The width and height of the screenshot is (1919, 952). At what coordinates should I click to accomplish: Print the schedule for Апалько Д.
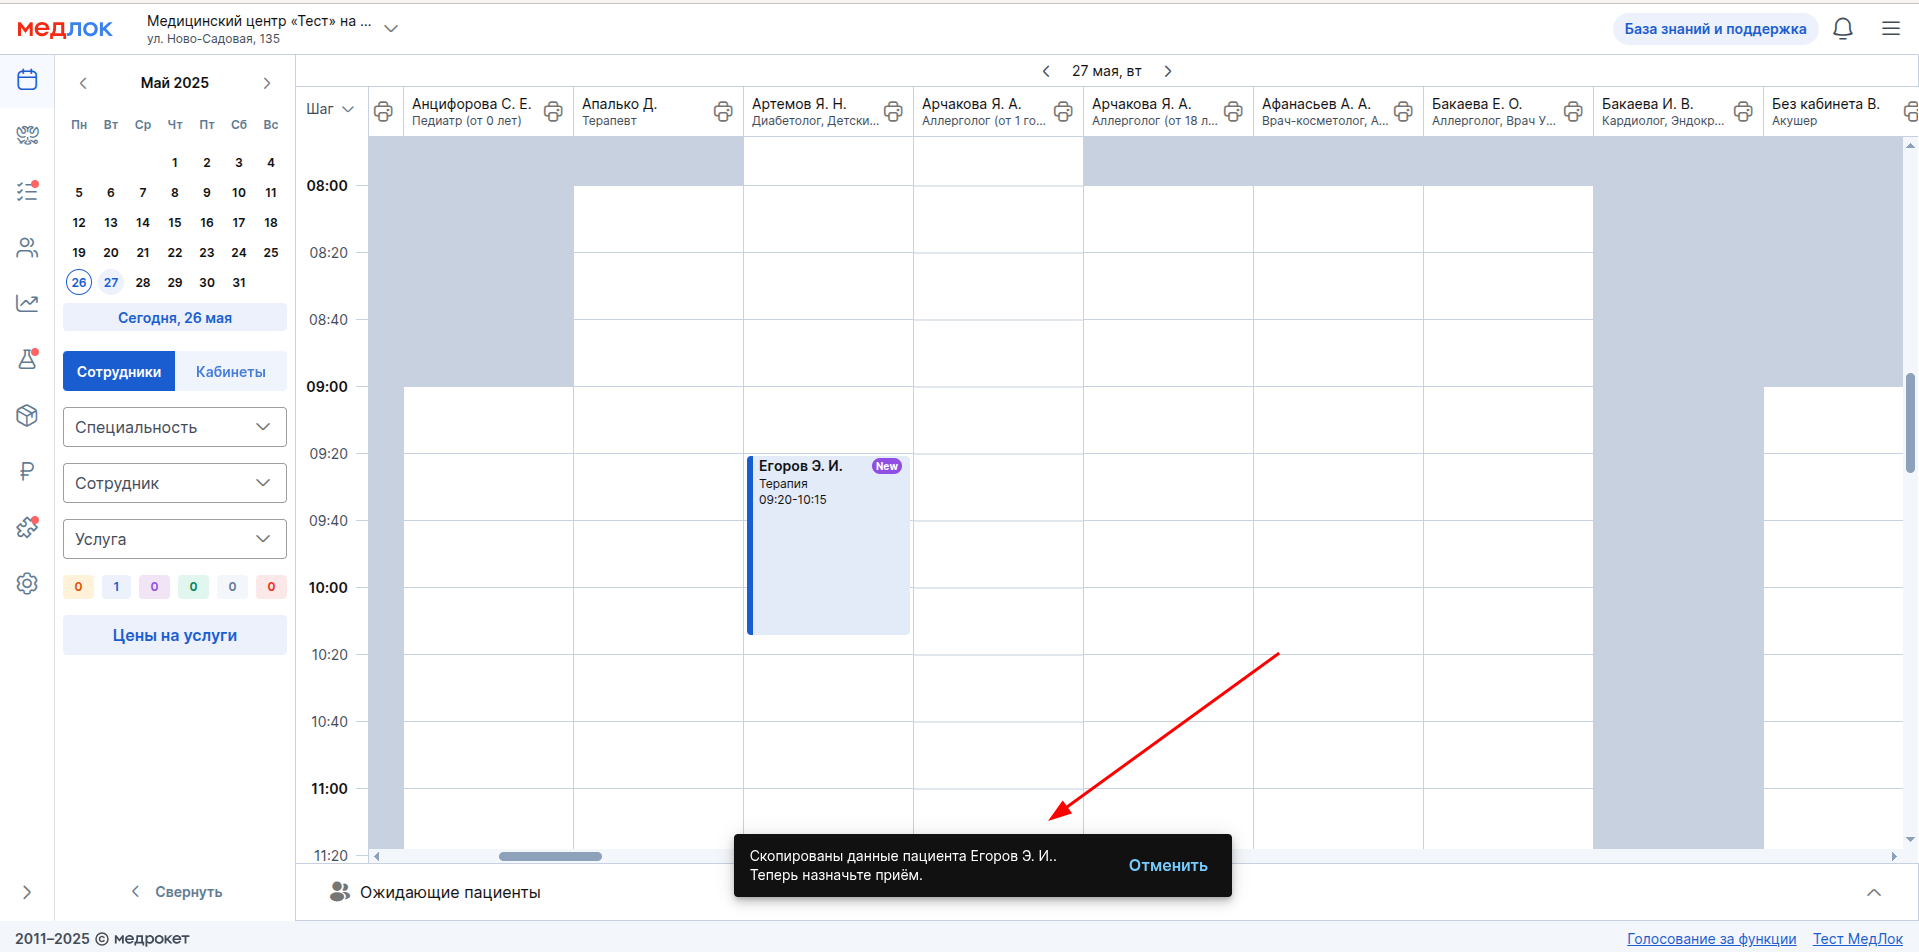723,112
